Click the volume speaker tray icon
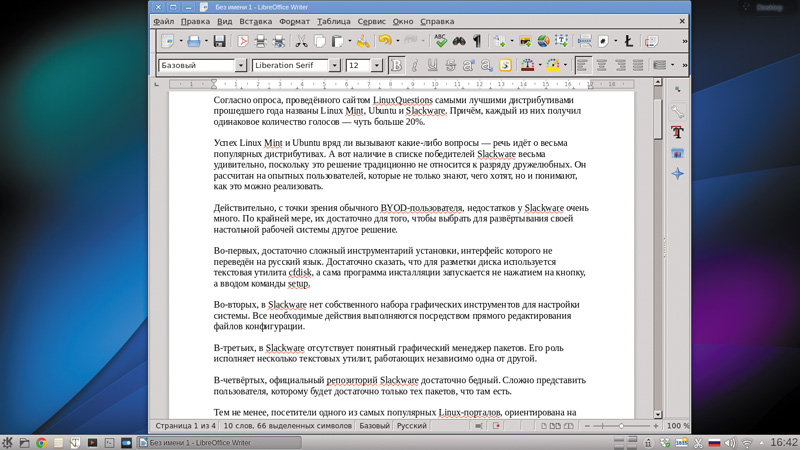 730,443
